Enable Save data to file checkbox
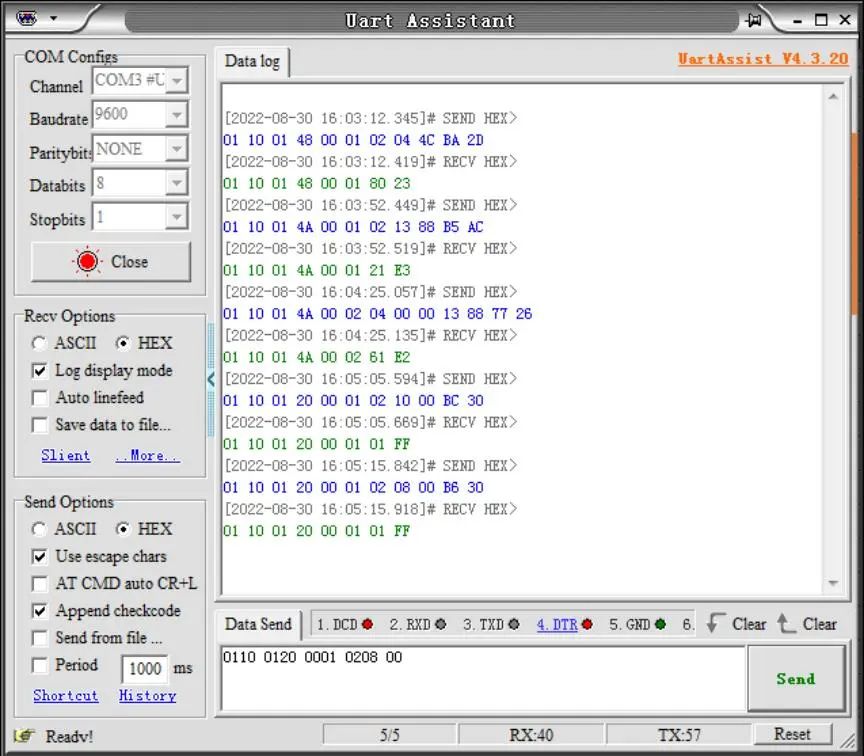The image size is (864, 756). (x=40, y=425)
